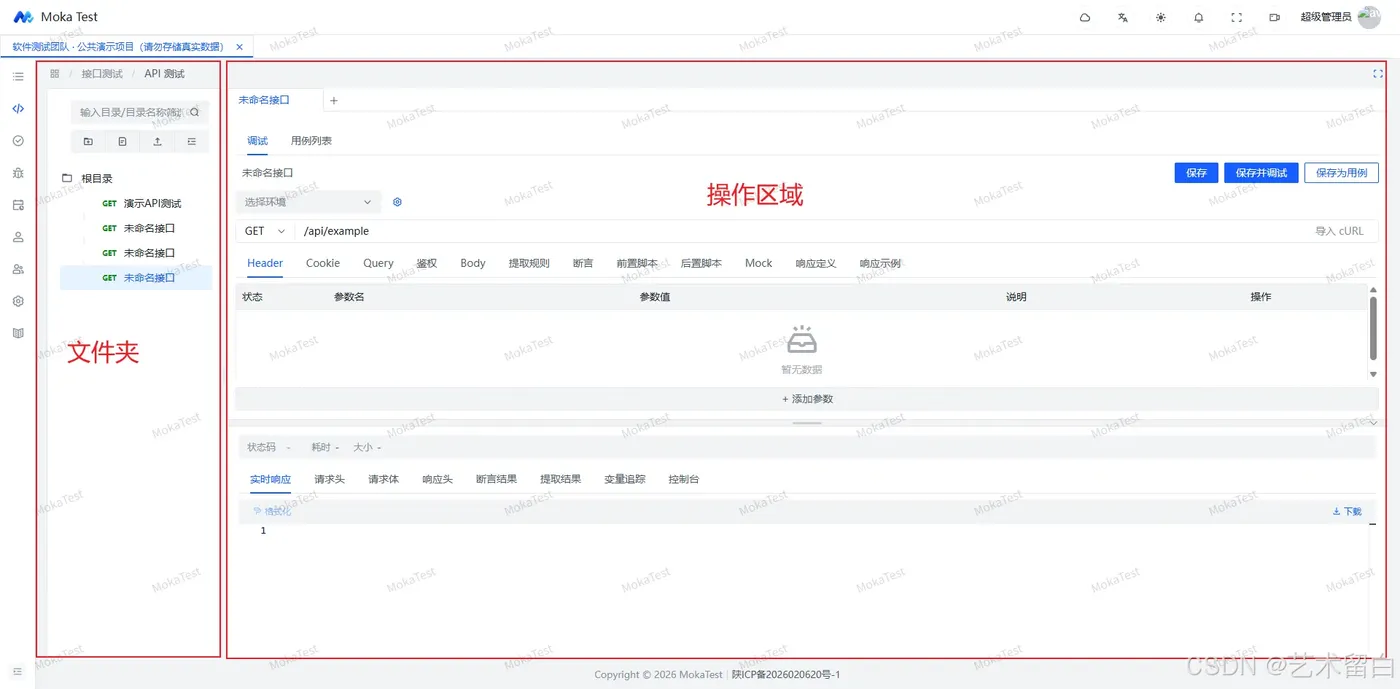
Task: Add a new interface tab with plus
Action: pyautogui.click(x=334, y=100)
